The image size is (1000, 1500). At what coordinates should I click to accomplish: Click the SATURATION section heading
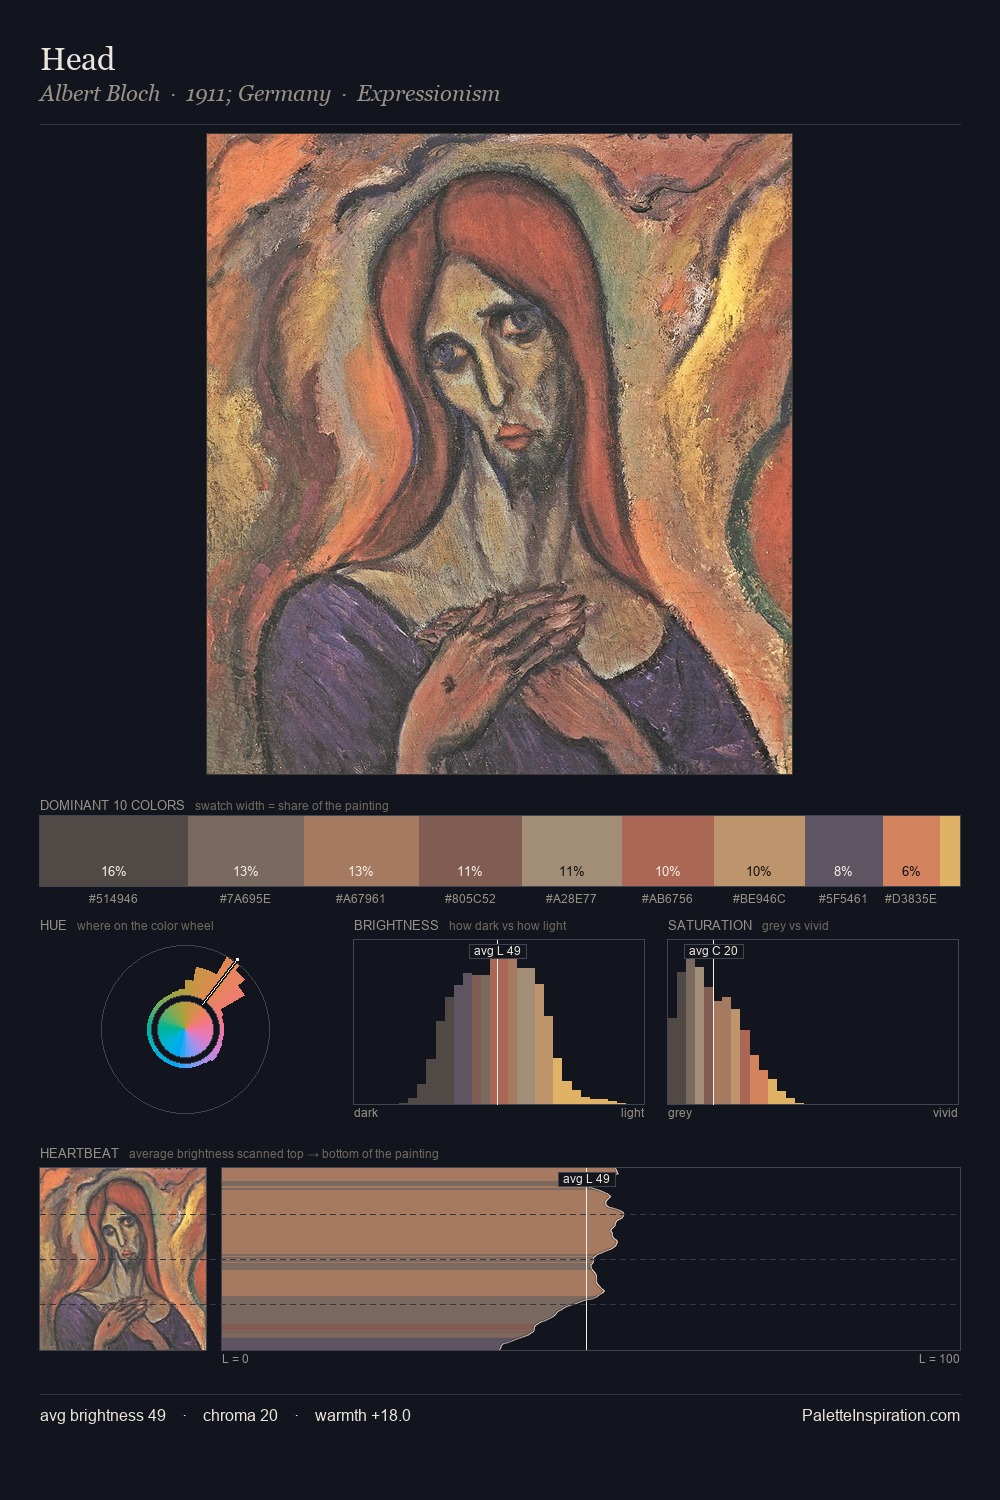(x=710, y=925)
